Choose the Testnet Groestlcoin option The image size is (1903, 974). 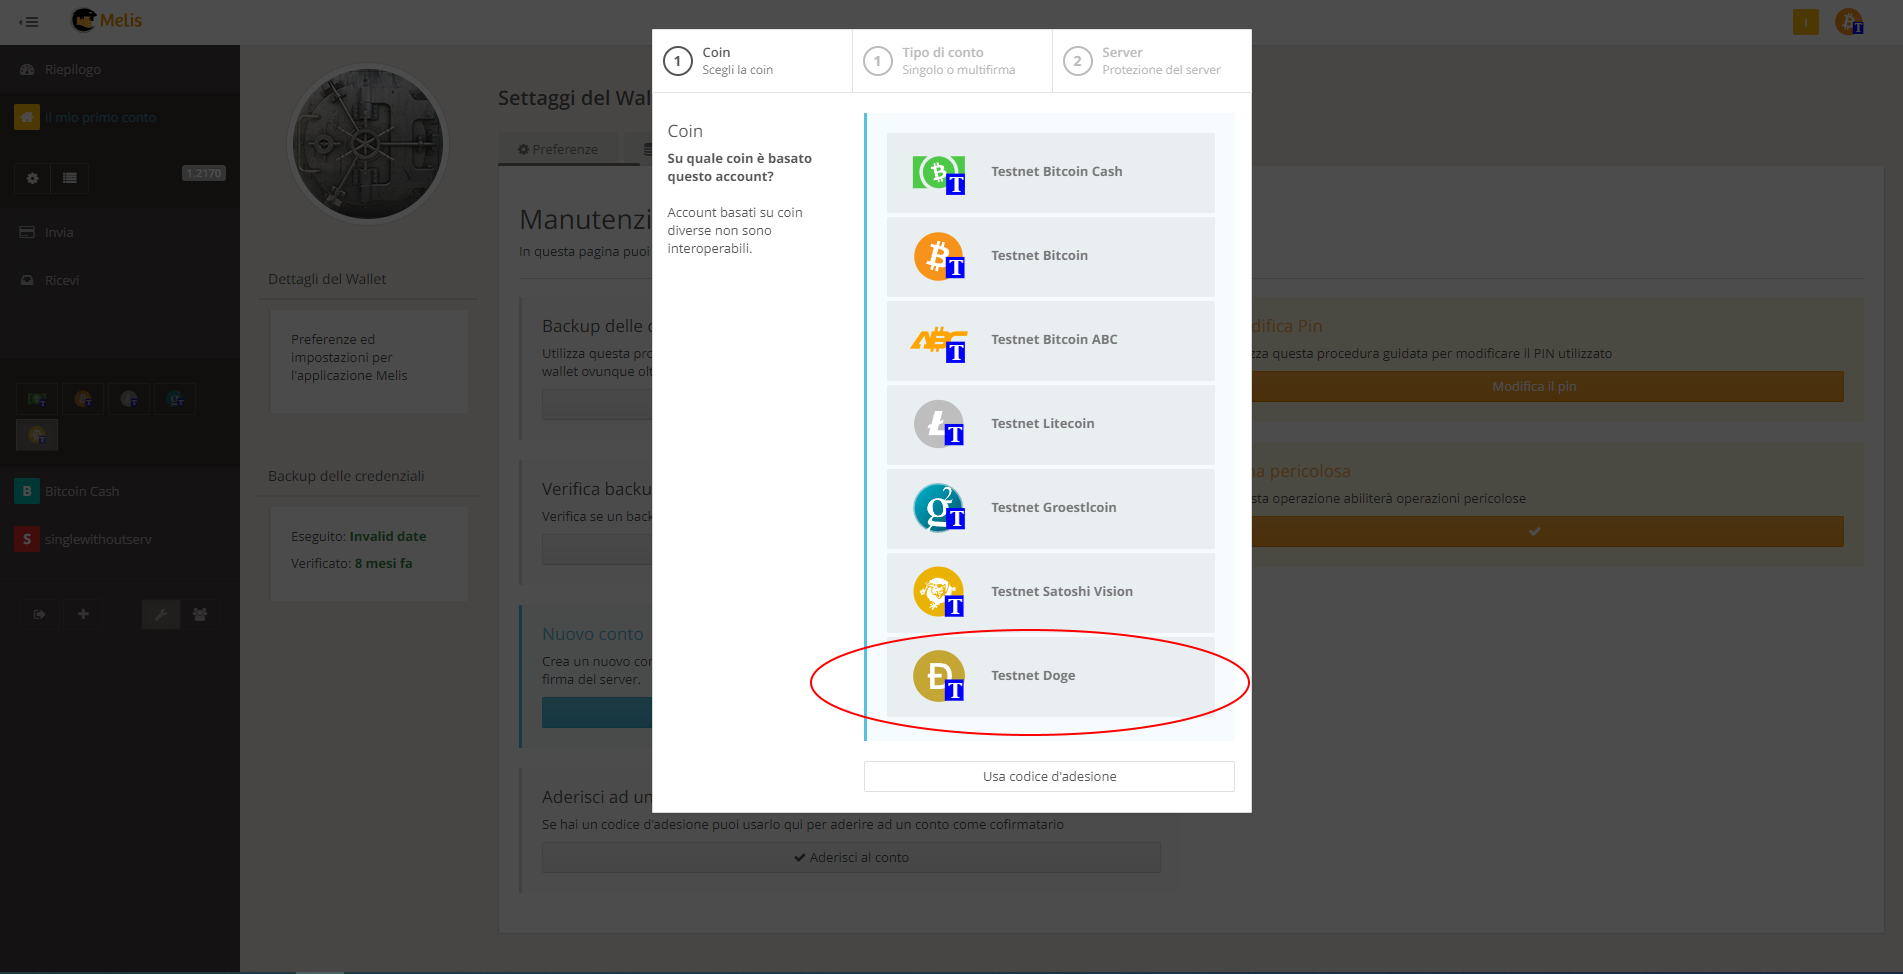coord(1050,508)
